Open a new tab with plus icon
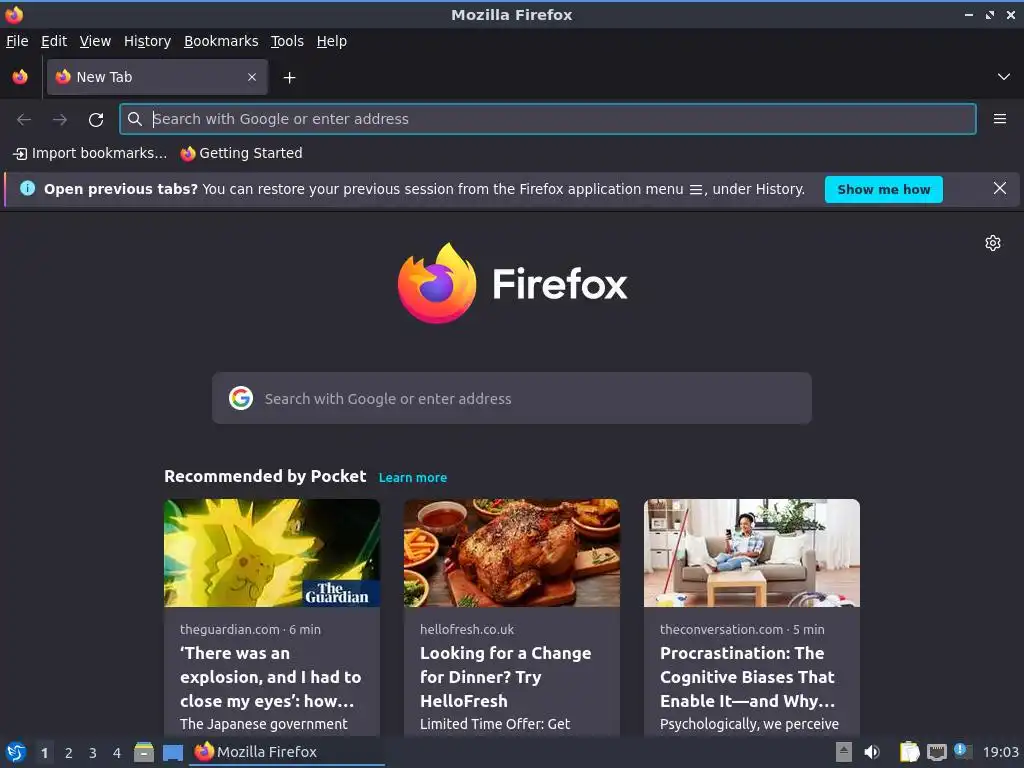The width and height of the screenshot is (1024, 768). click(x=289, y=78)
